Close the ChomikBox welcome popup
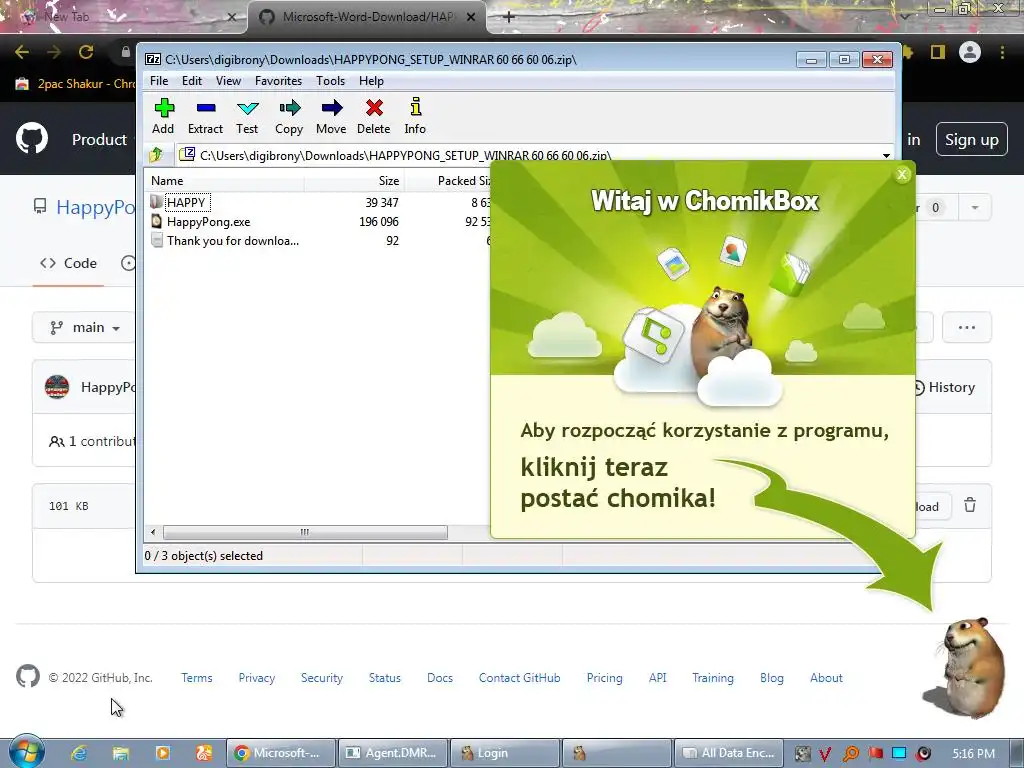Screen dimensions: 1024x768 [902, 174]
